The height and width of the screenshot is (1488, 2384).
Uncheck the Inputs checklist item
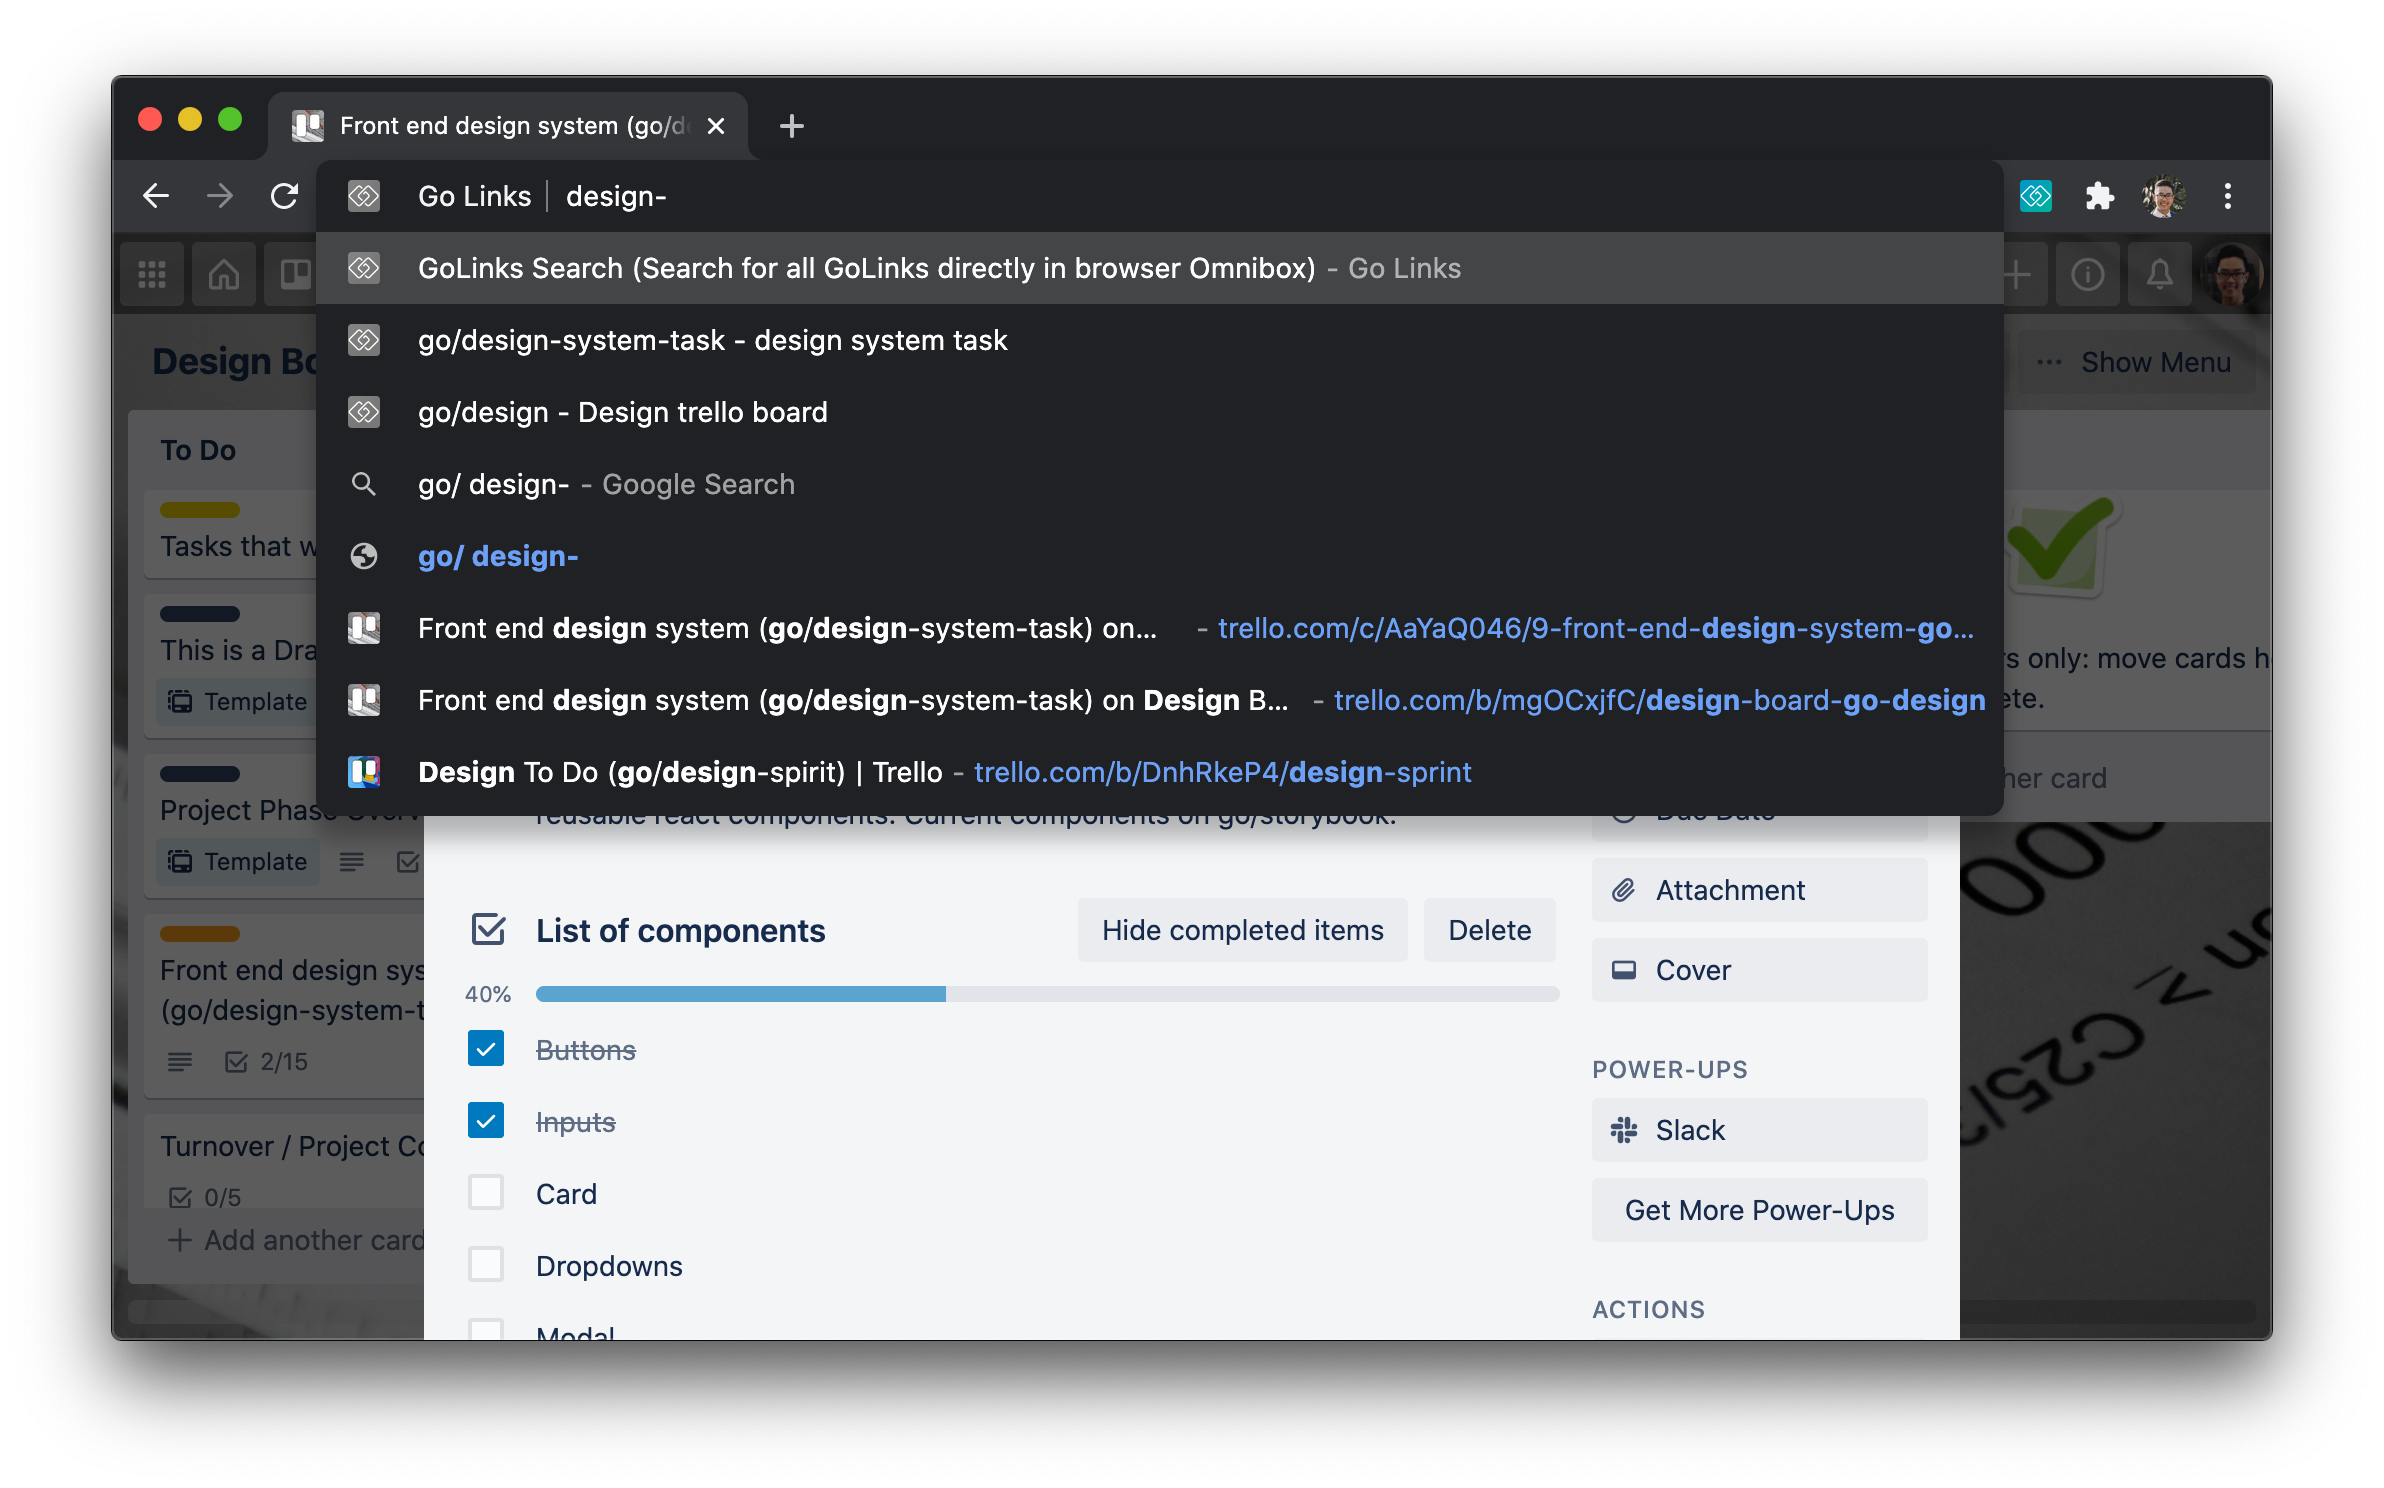[x=486, y=1121]
